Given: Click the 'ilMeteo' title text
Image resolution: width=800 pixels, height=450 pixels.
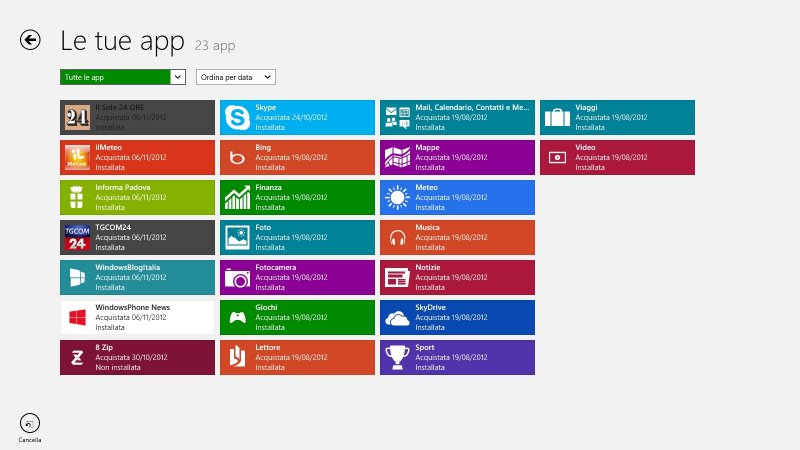Looking at the screenshot, I should pyautogui.click(x=109, y=147).
